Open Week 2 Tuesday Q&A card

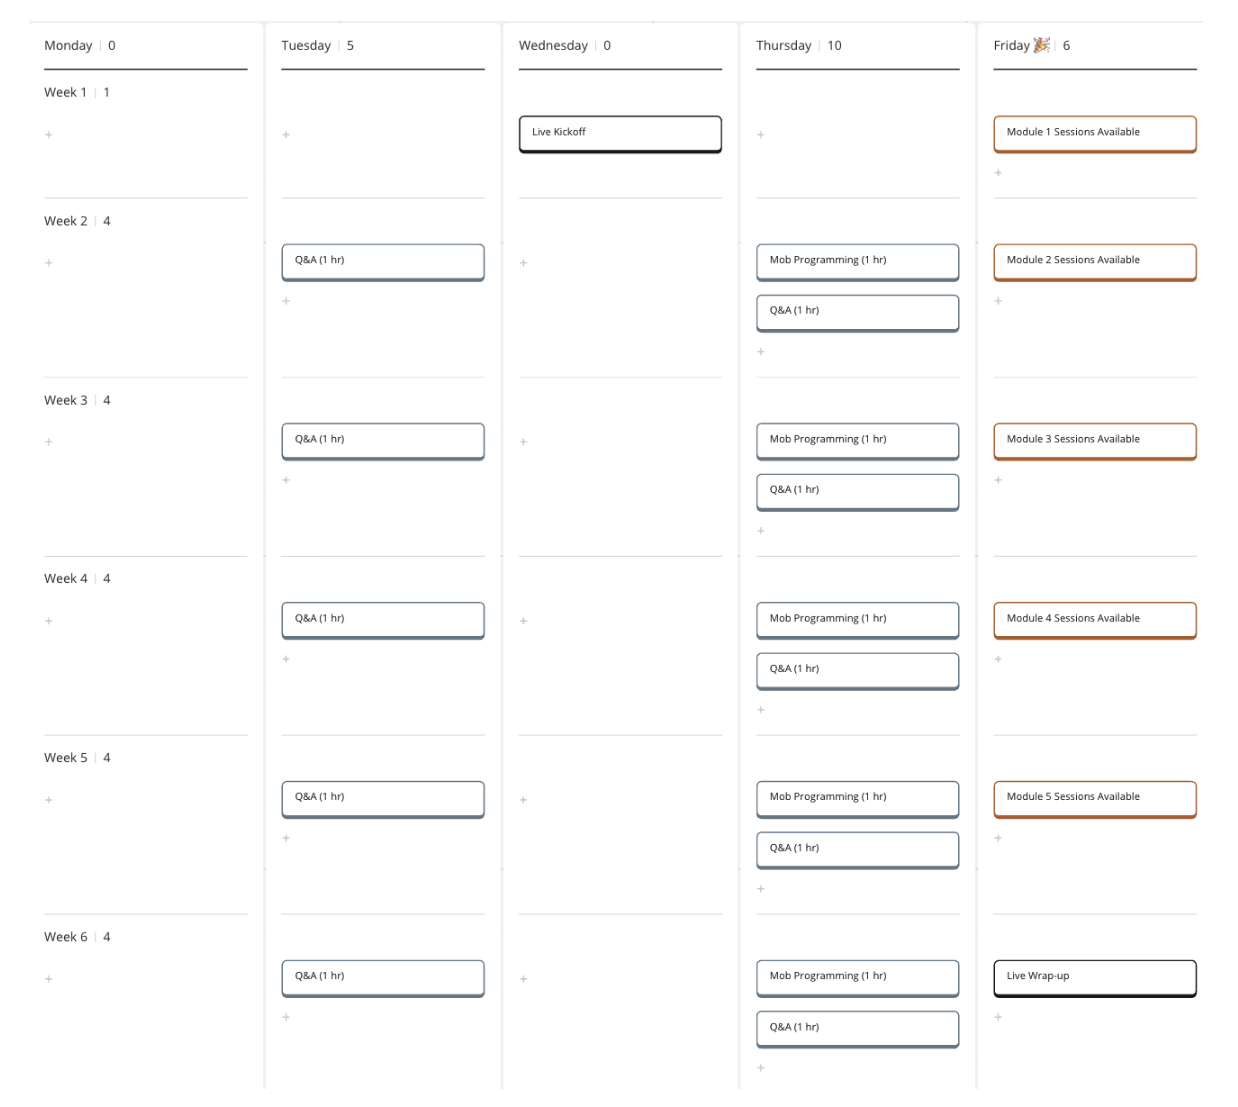(383, 262)
